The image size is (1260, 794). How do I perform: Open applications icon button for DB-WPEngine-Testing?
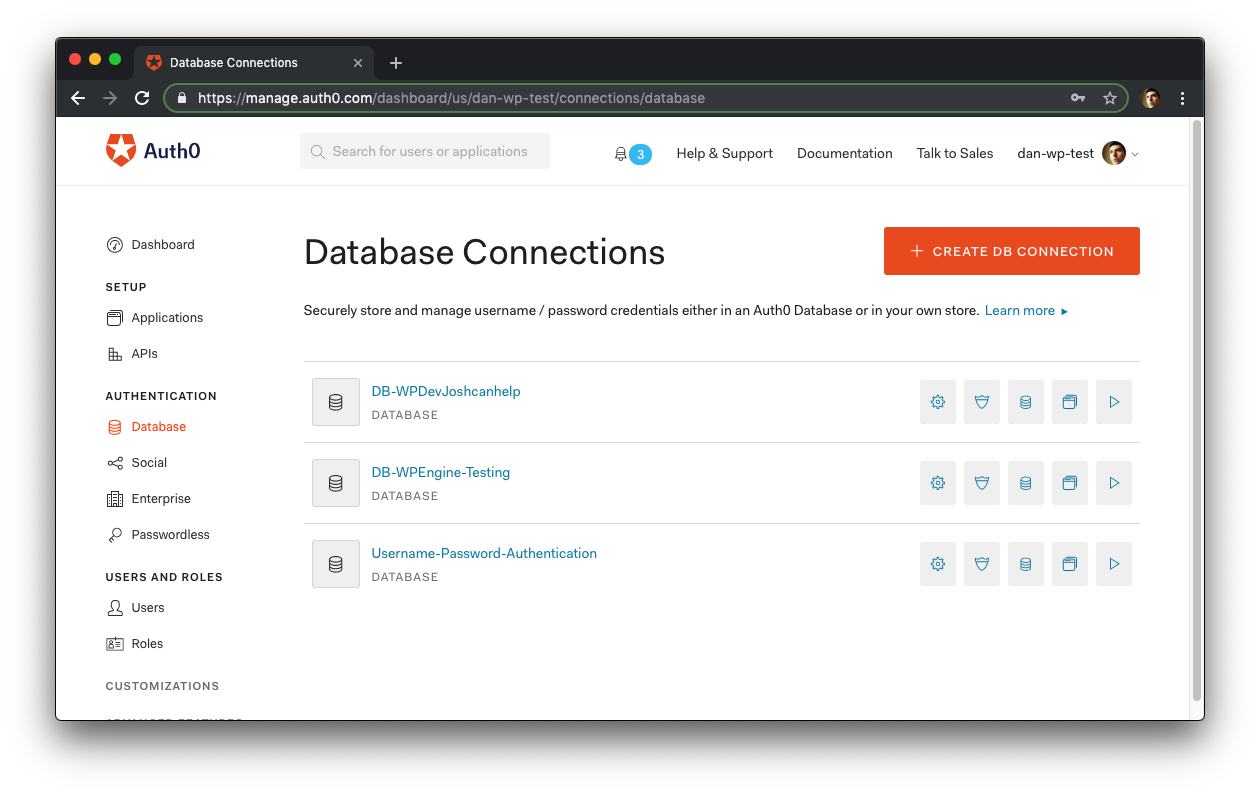(1070, 483)
